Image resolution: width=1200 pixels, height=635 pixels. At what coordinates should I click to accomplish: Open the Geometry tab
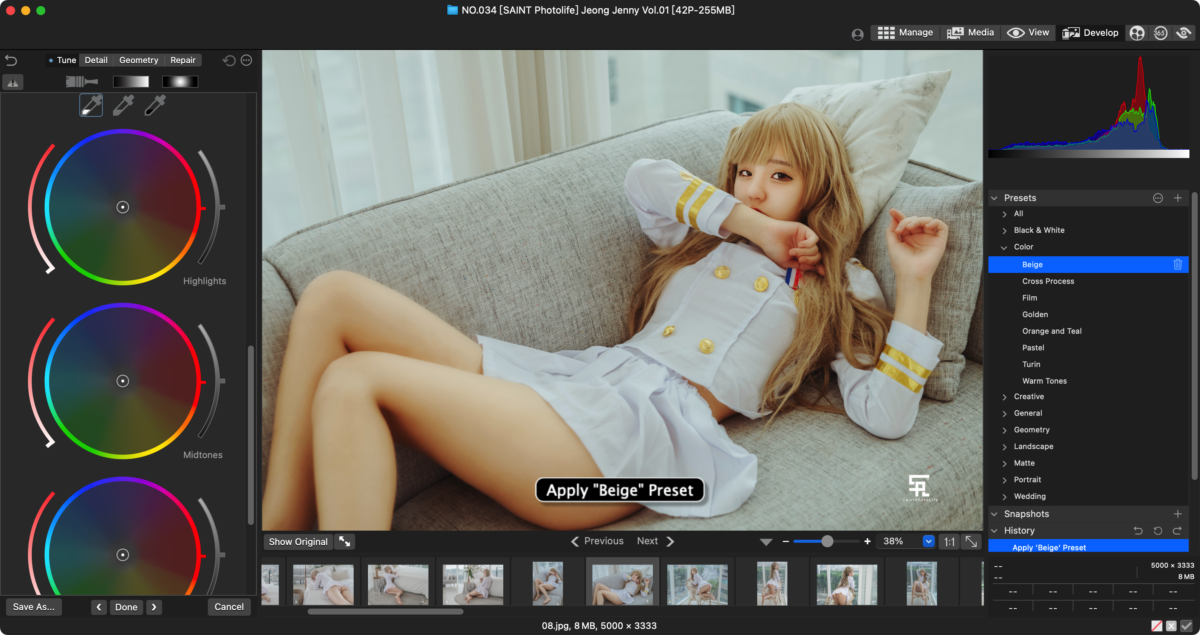pyautogui.click(x=139, y=60)
